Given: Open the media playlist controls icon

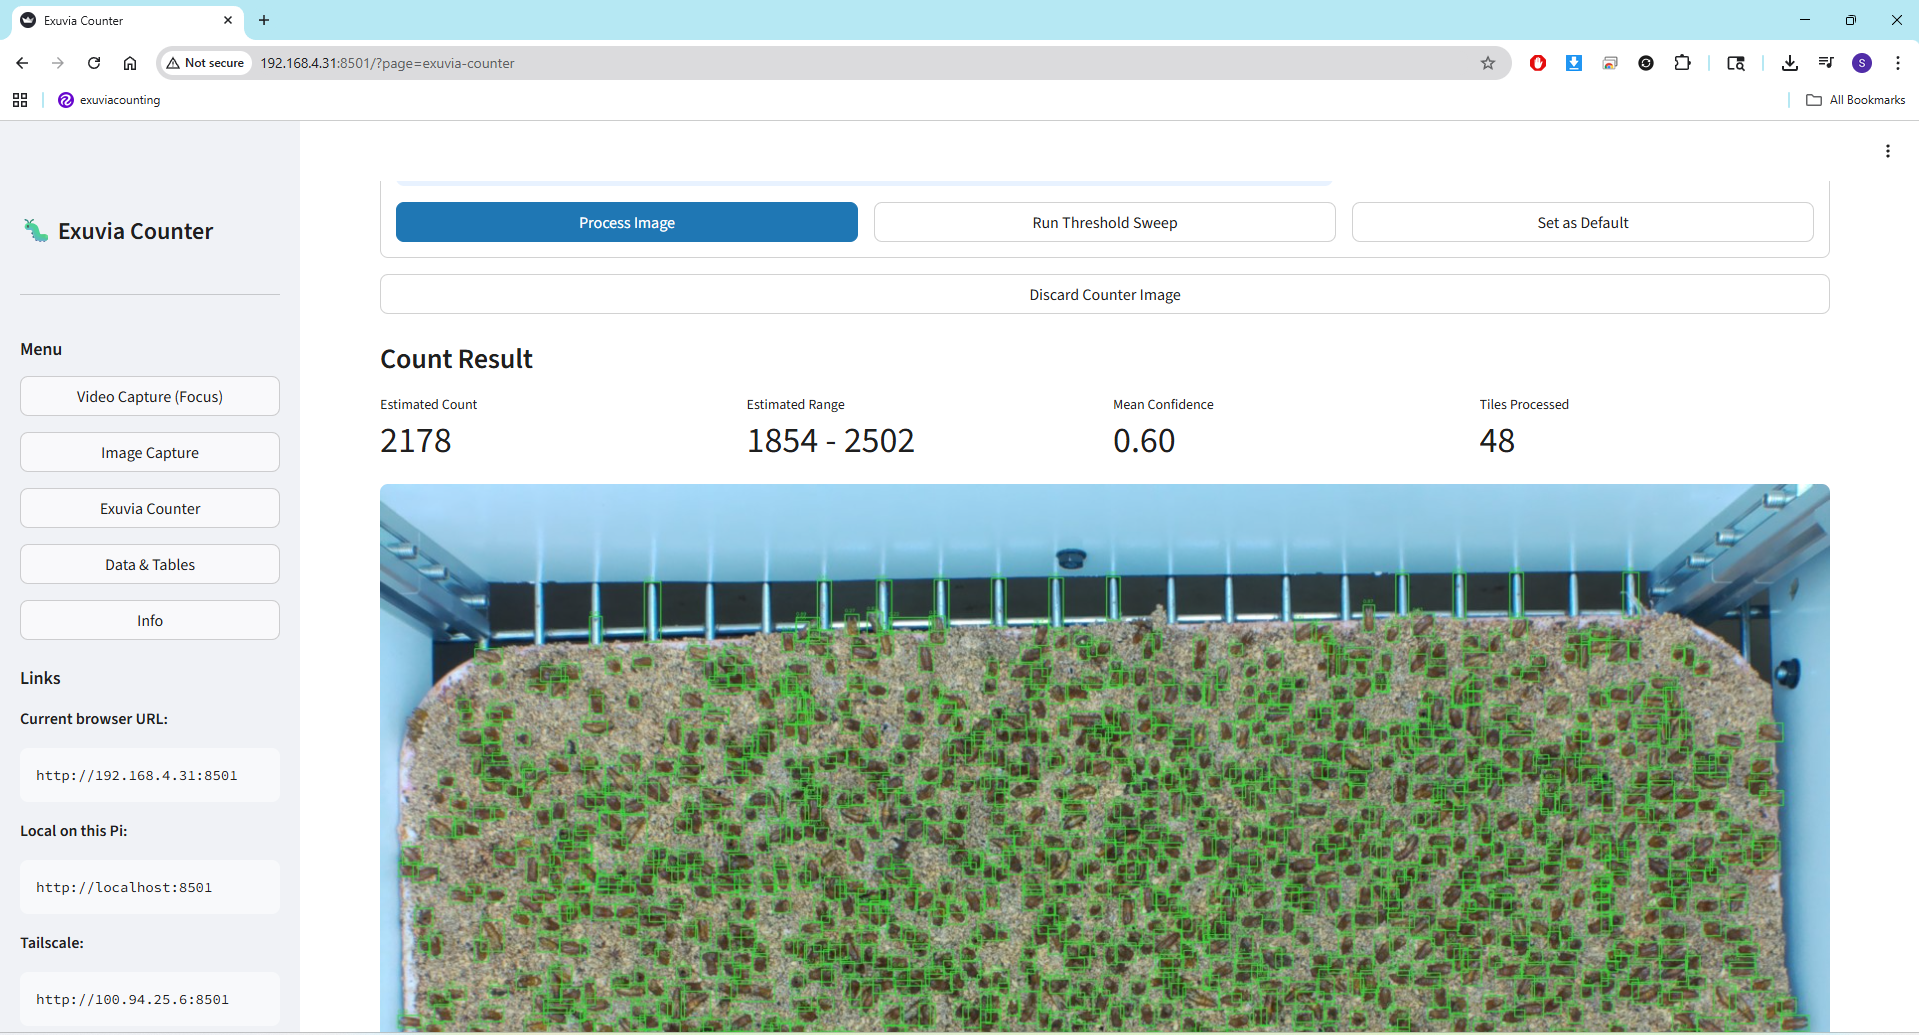Looking at the screenshot, I should click(1824, 62).
